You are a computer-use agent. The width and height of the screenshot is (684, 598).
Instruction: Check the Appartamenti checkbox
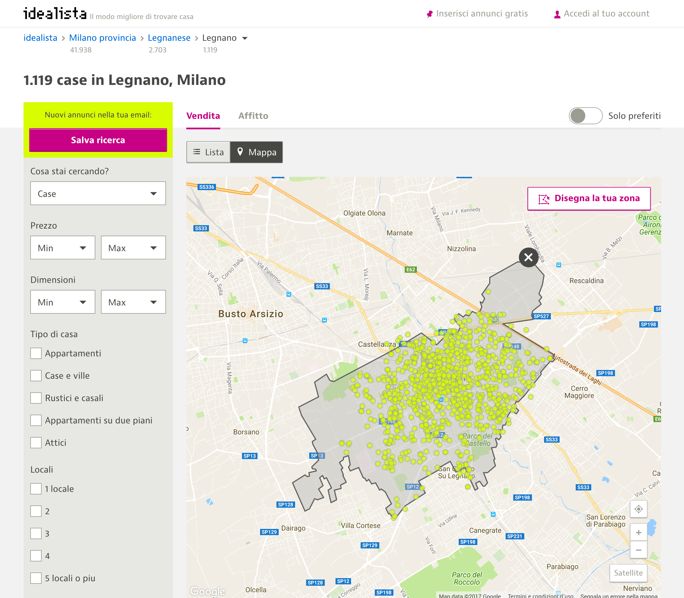[x=36, y=353]
